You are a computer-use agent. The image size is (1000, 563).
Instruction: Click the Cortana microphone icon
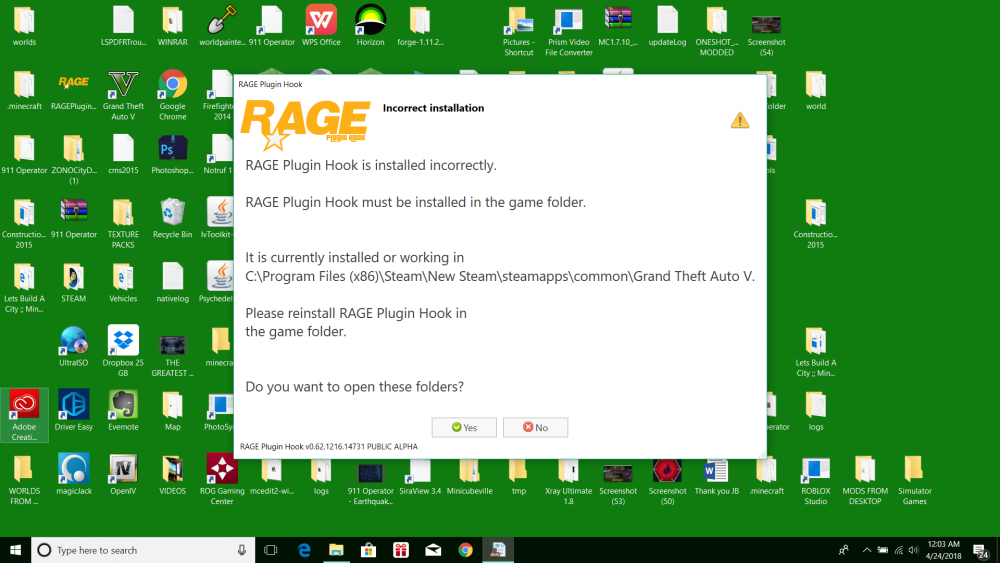pos(242,550)
